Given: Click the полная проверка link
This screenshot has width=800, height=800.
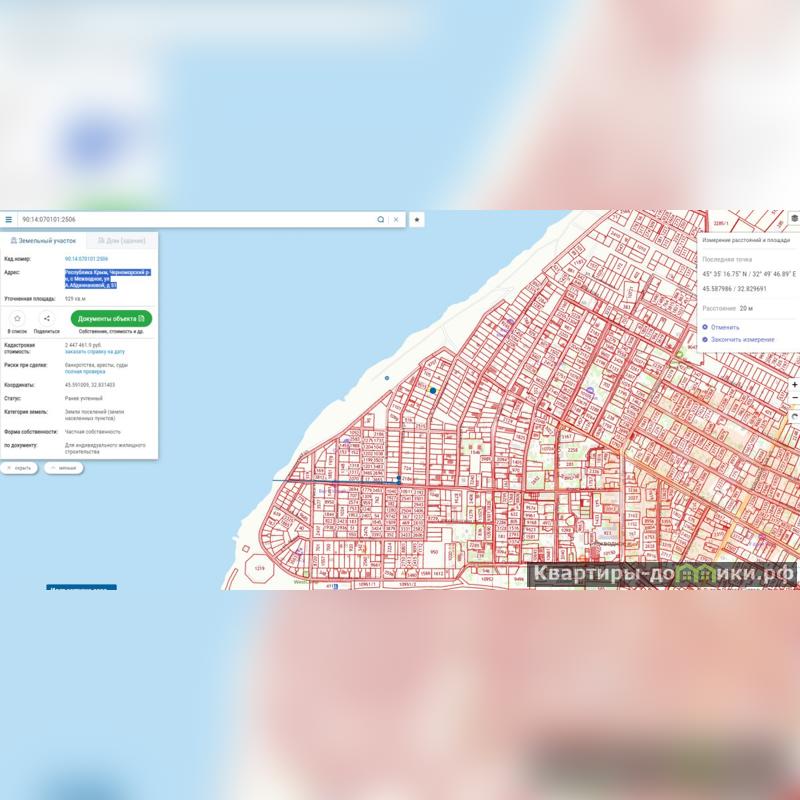Looking at the screenshot, I should (x=86, y=371).
